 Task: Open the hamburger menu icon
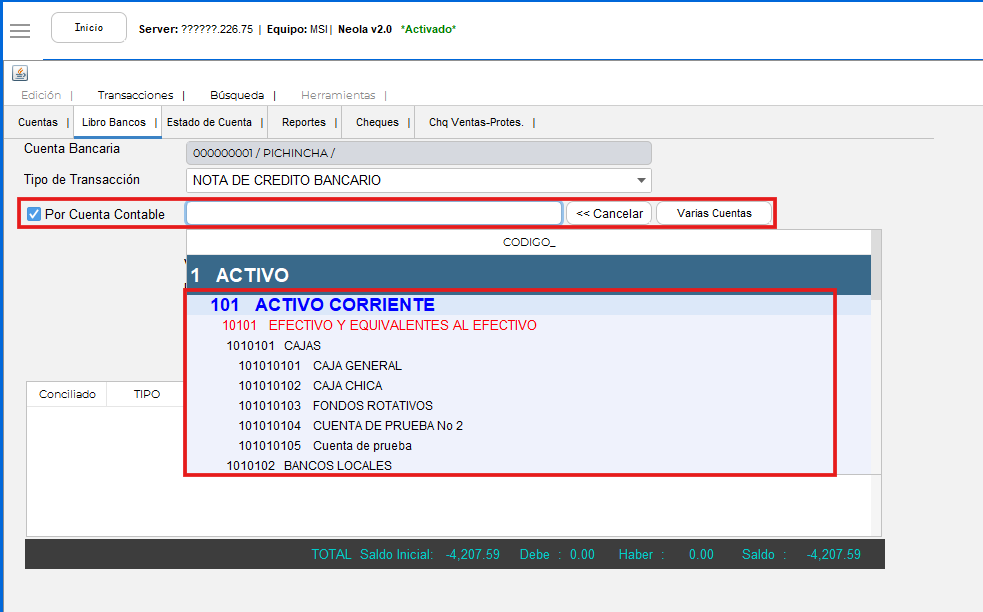pyautogui.click(x=20, y=30)
